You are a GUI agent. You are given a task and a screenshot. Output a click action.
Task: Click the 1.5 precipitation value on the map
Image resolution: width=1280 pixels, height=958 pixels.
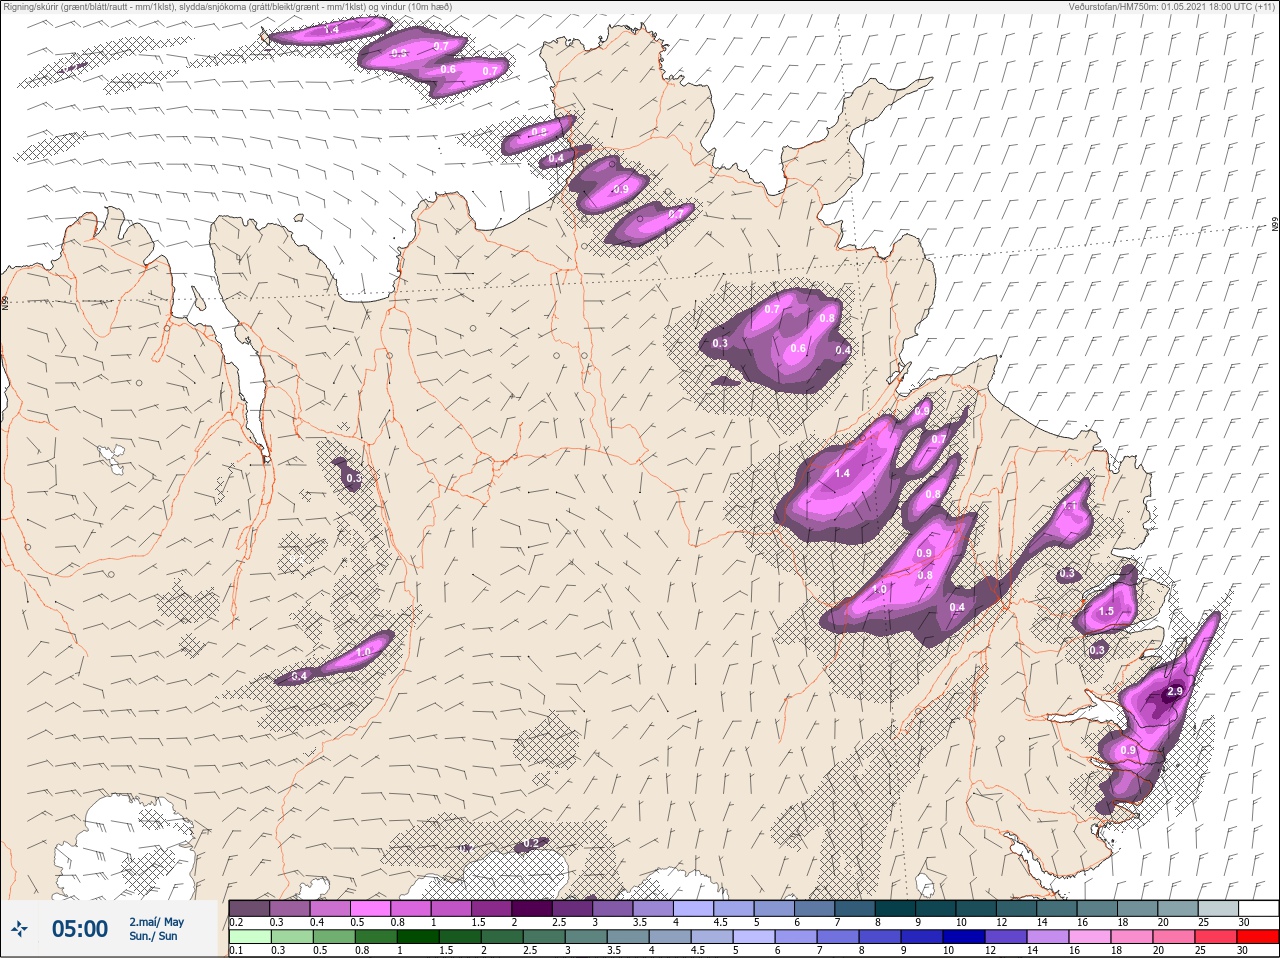pos(1106,612)
